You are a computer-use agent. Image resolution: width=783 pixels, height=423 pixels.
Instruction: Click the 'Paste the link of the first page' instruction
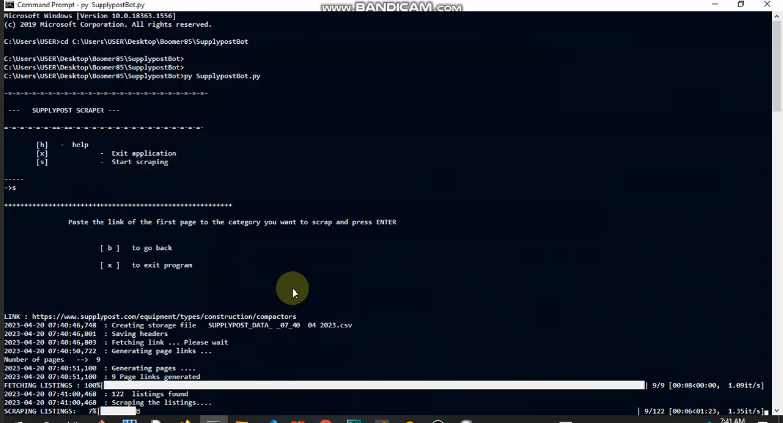tap(232, 222)
